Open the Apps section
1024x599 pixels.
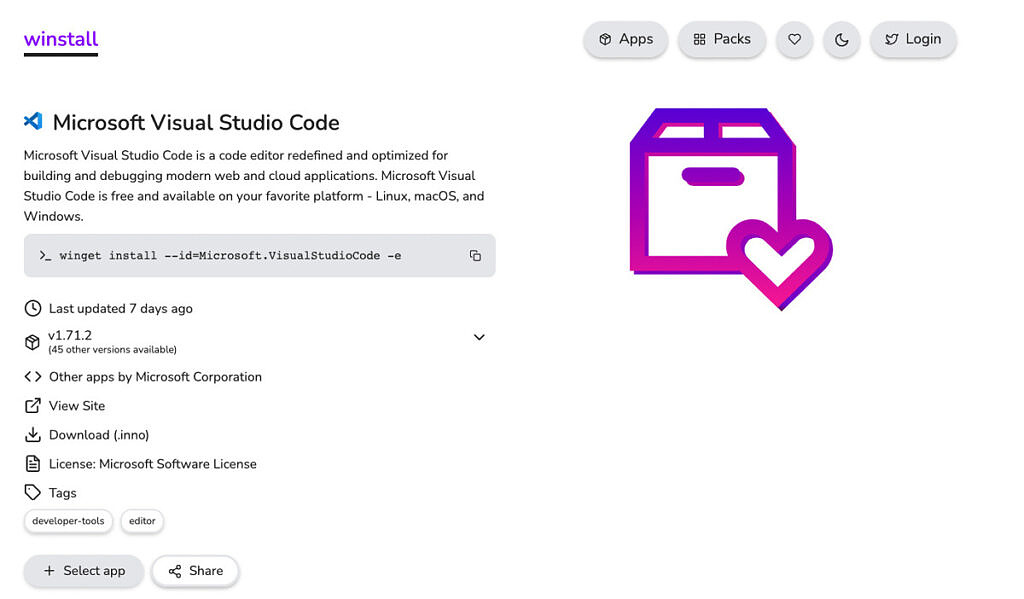625,39
